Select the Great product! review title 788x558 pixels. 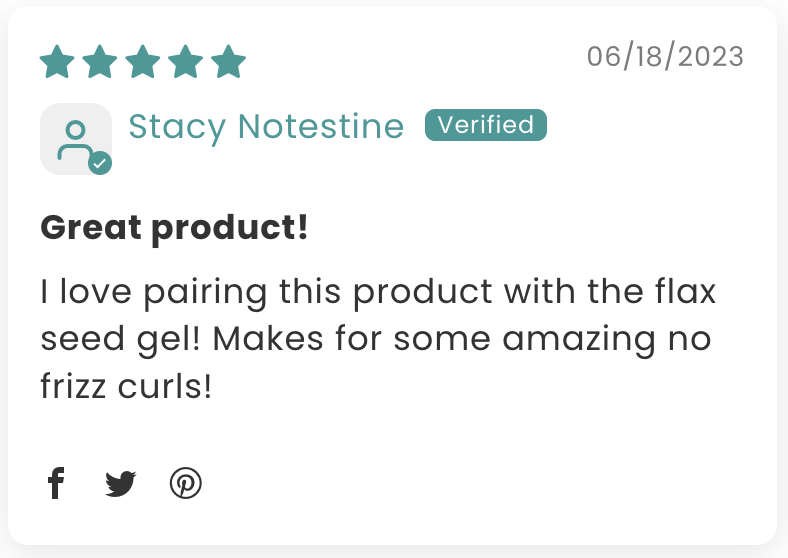coord(174,228)
